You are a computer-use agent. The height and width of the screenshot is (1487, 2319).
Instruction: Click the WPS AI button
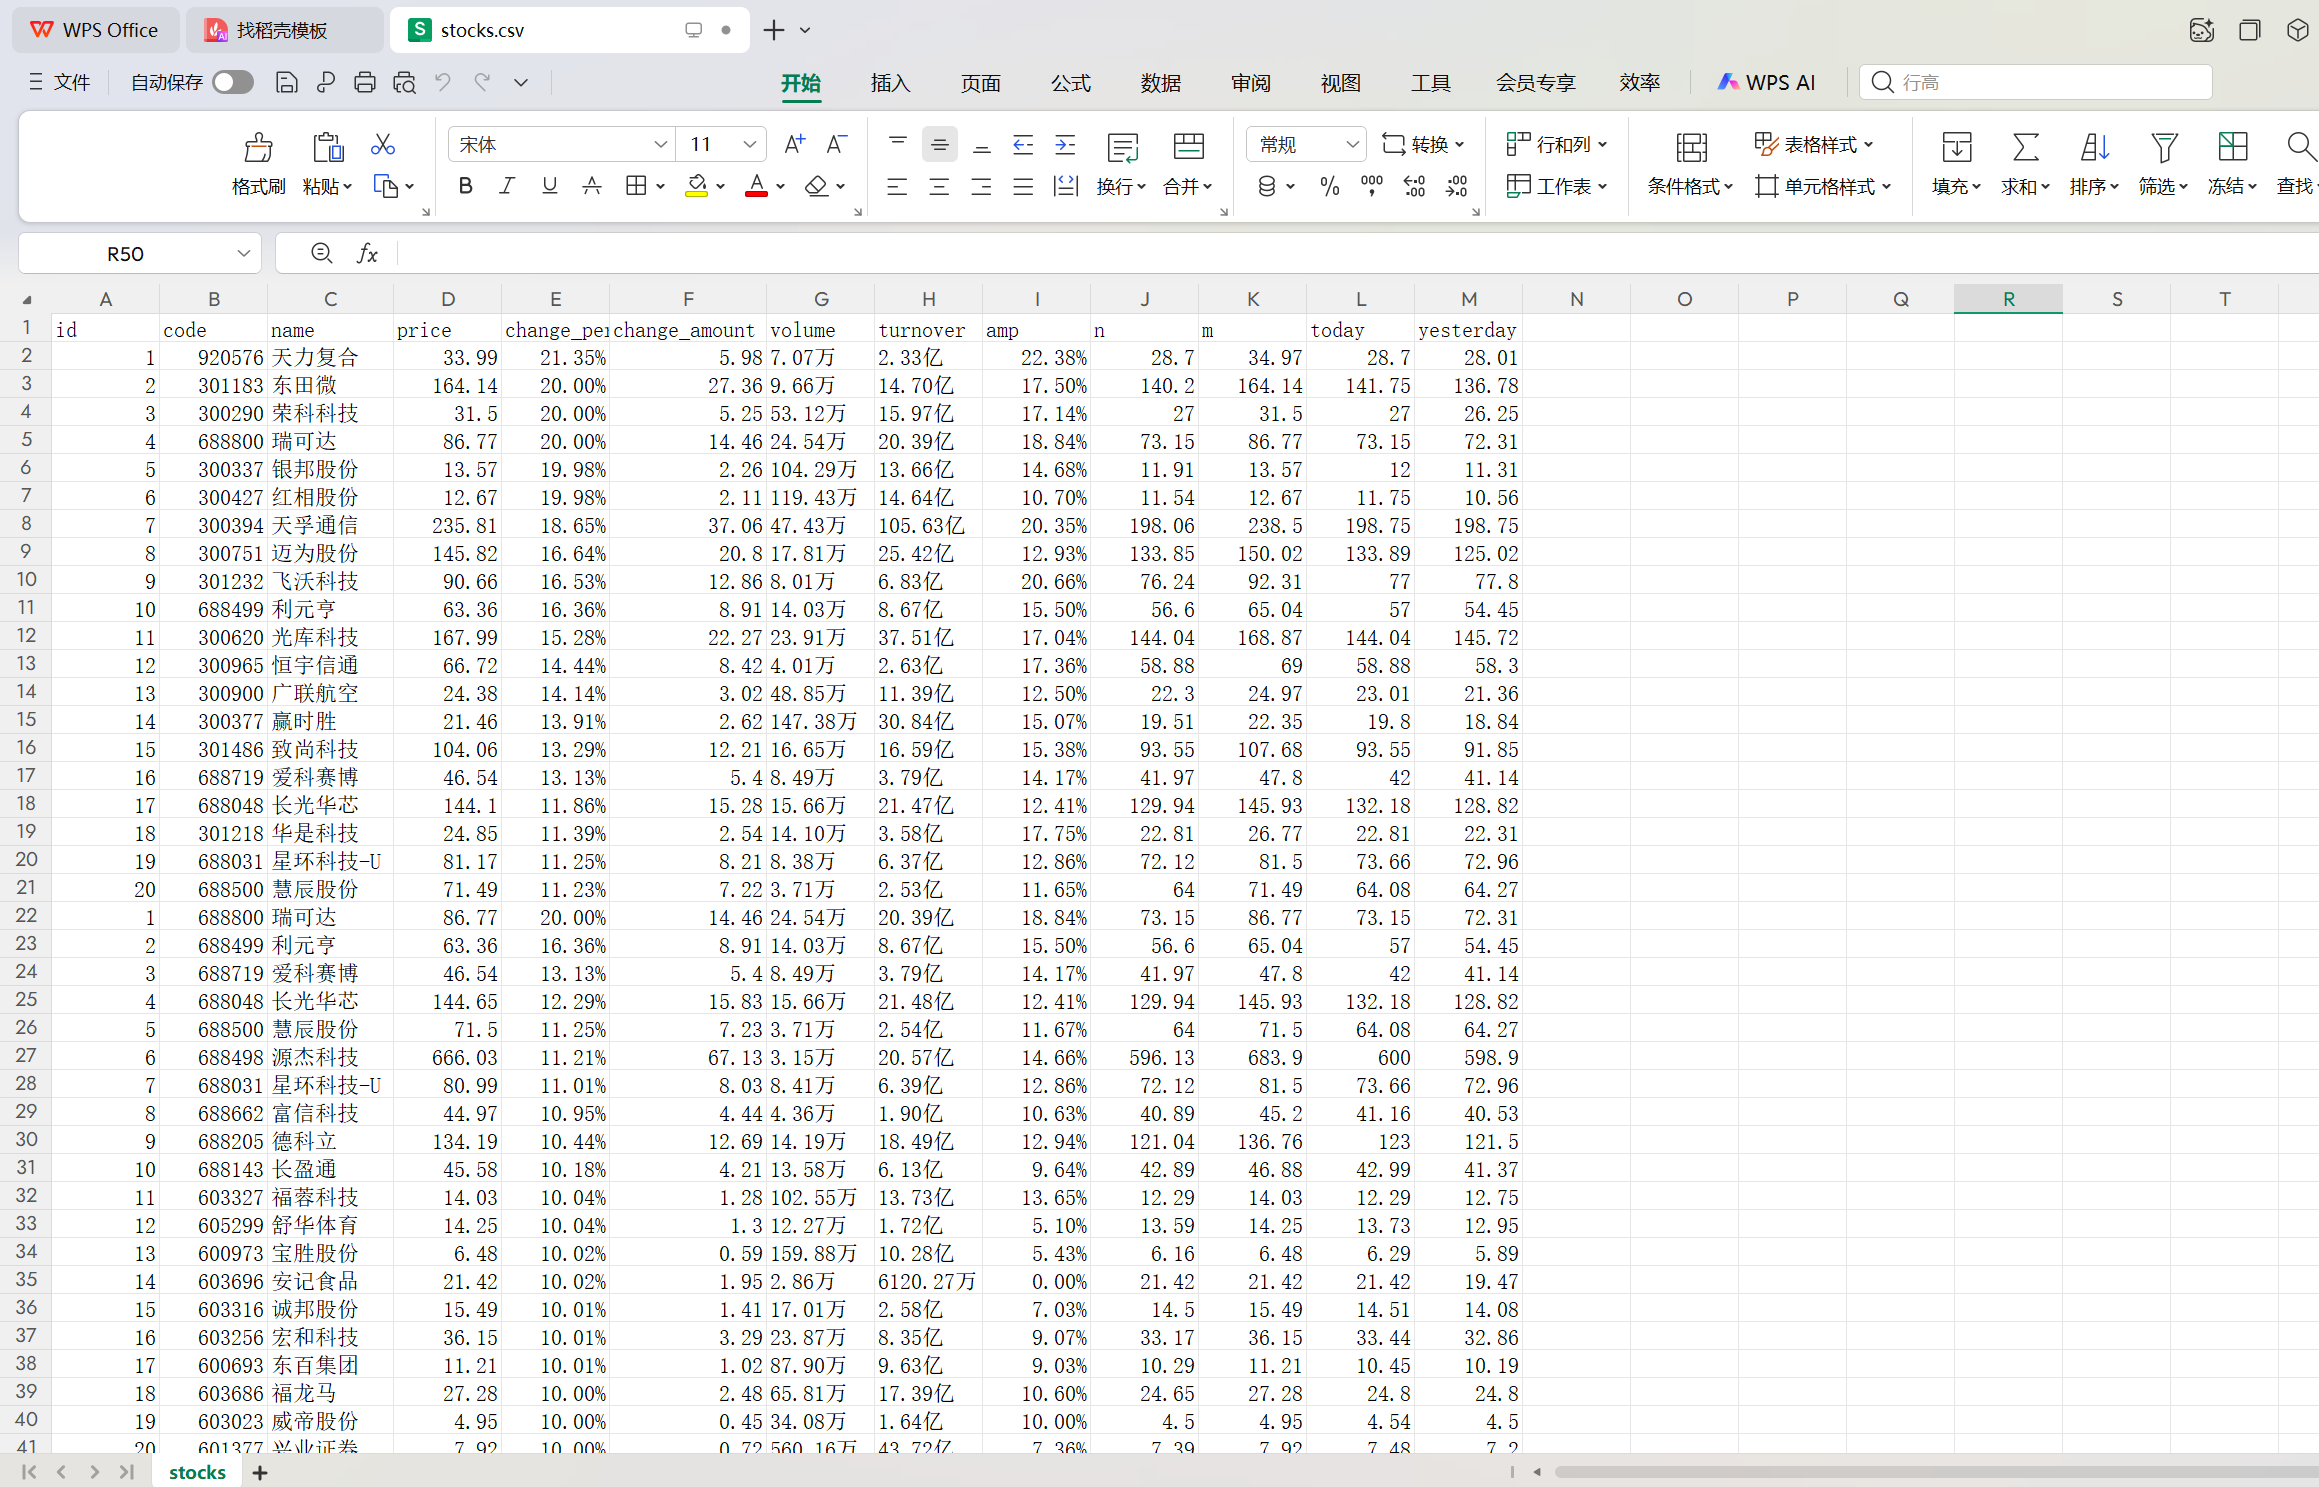point(1766,83)
